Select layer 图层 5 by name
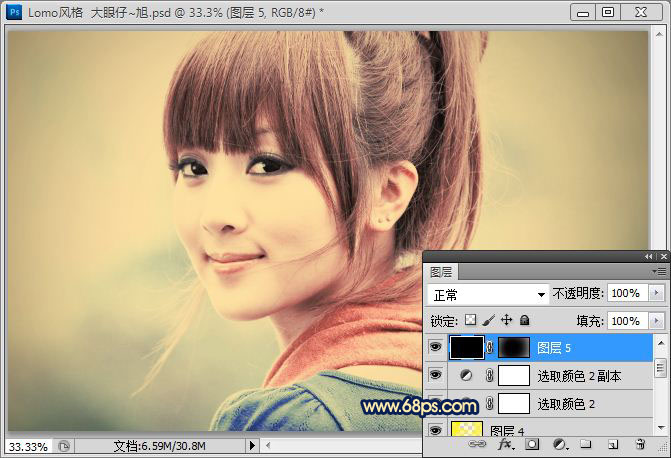 554,348
